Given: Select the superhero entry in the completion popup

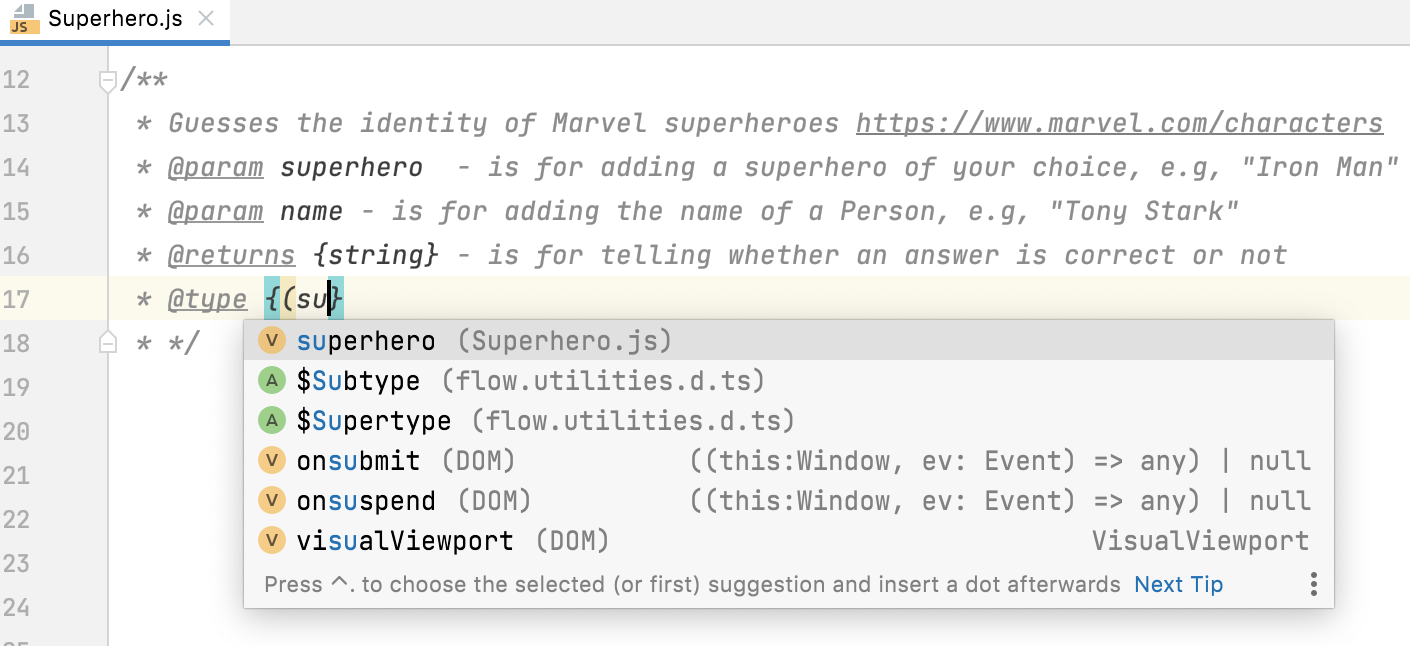Looking at the screenshot, I should point(365,340).
